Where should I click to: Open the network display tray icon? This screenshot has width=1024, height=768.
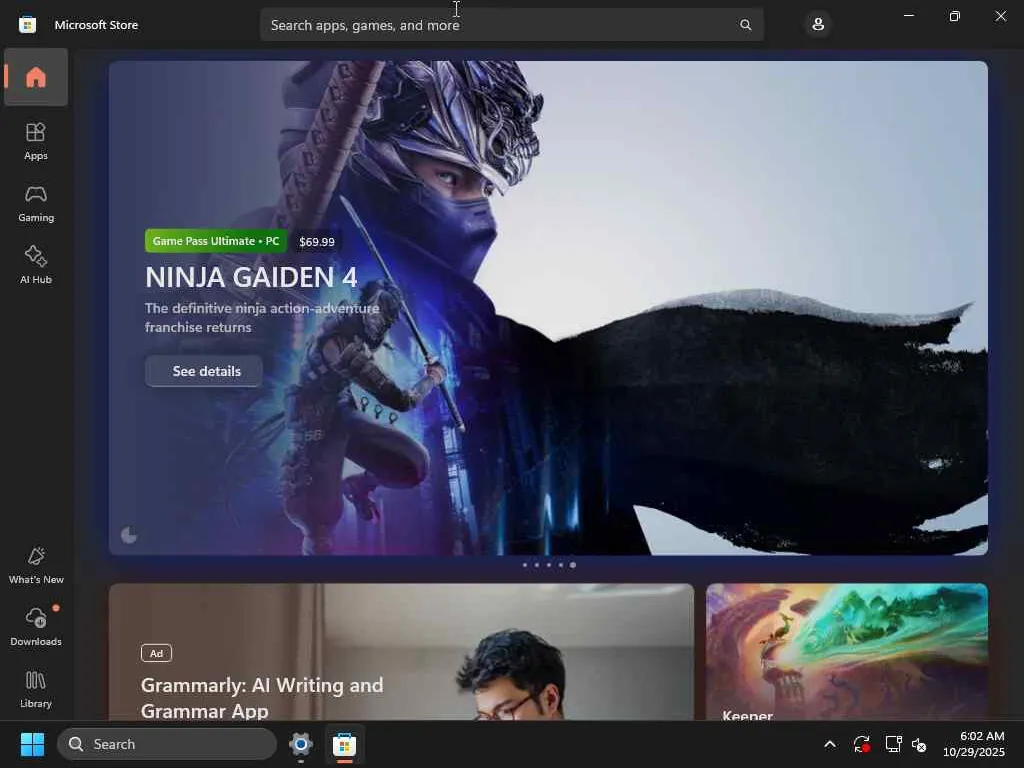coord(893,744)
